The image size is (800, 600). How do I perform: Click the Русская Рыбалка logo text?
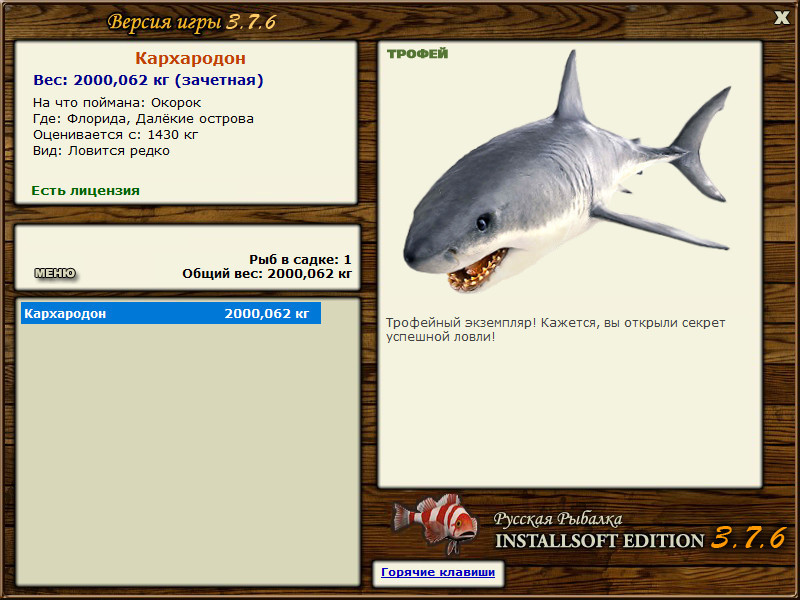point(558,519)
